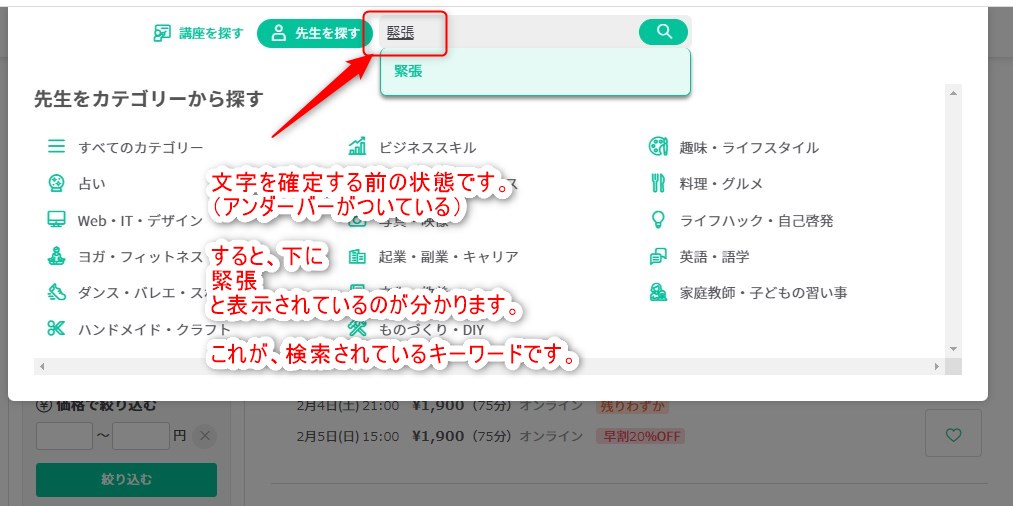Clear price filter with the X button
Image resolution: width=1013 pixels, height=506 pixels.
[x=204, y=436]
